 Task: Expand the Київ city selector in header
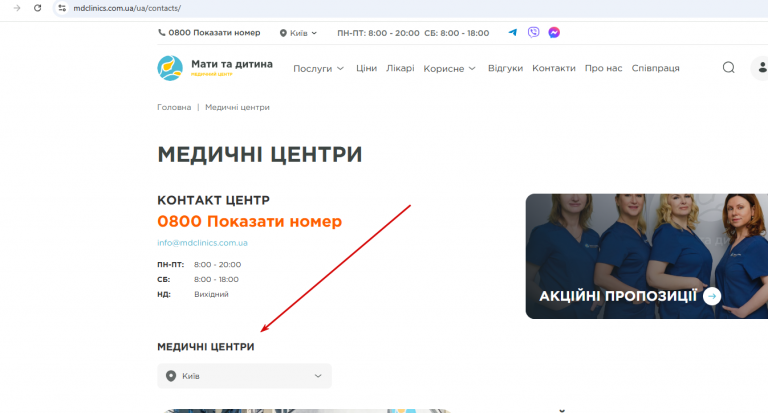tap(298, 33)
